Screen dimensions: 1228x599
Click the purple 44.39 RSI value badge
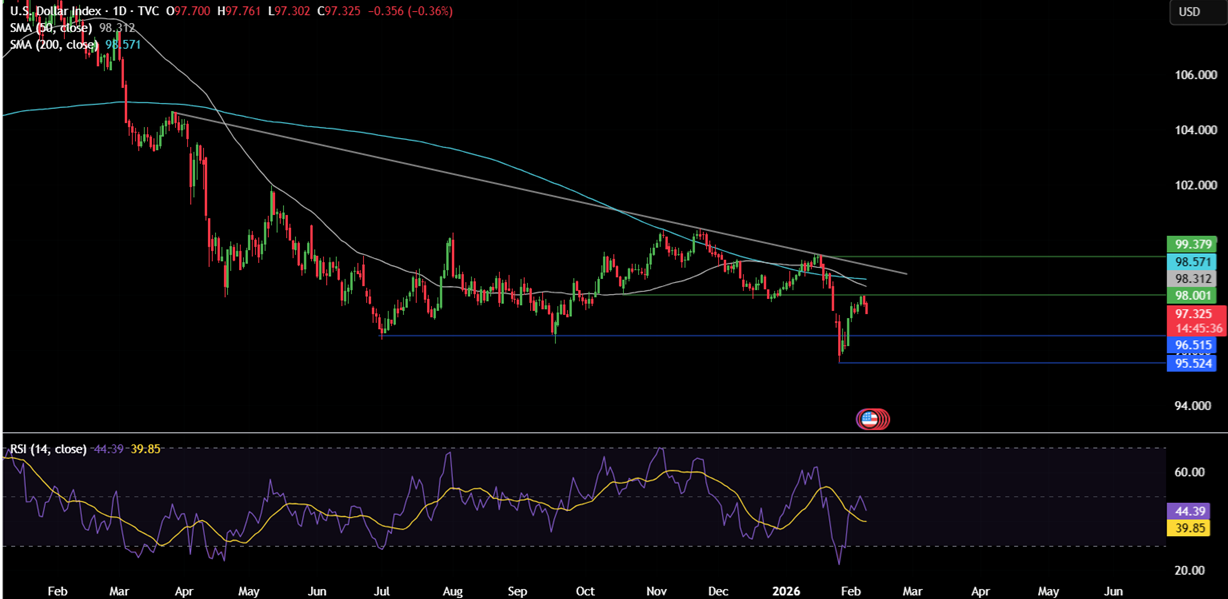tap(1190, 510)
